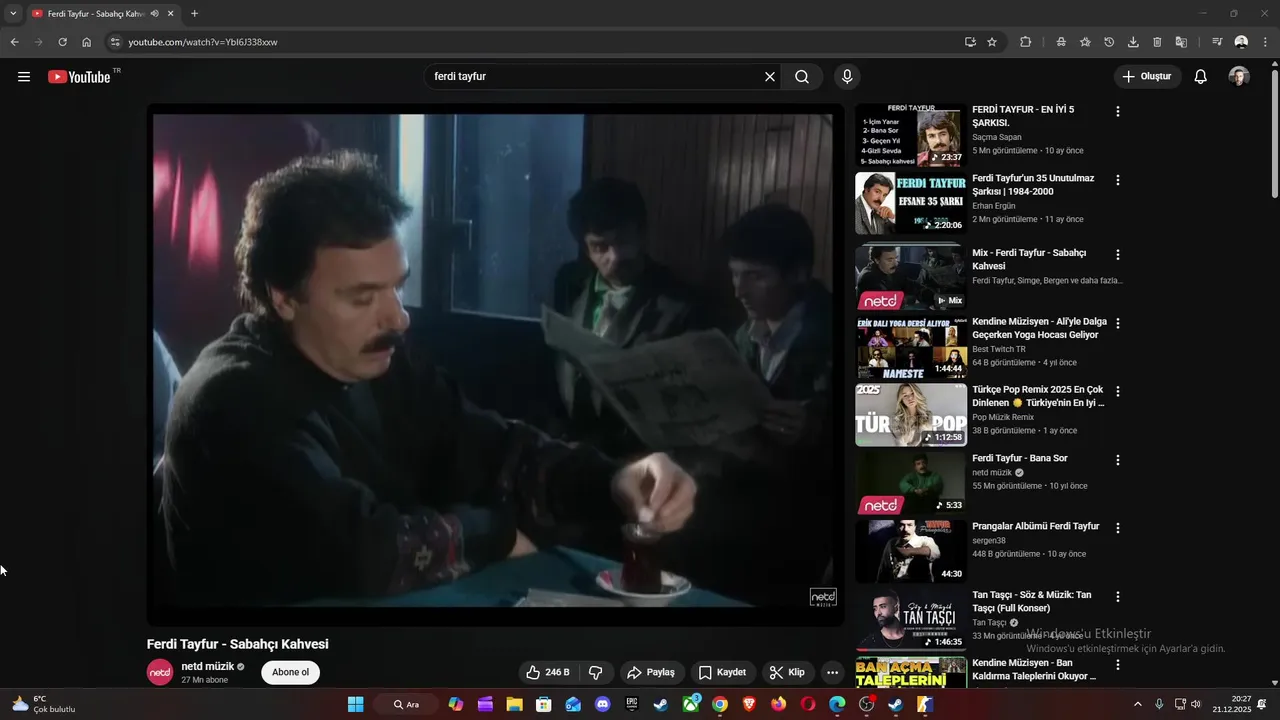1280x720 pixels.
Task: Open File Explorer from taskbar
Action: click(514, 704)
